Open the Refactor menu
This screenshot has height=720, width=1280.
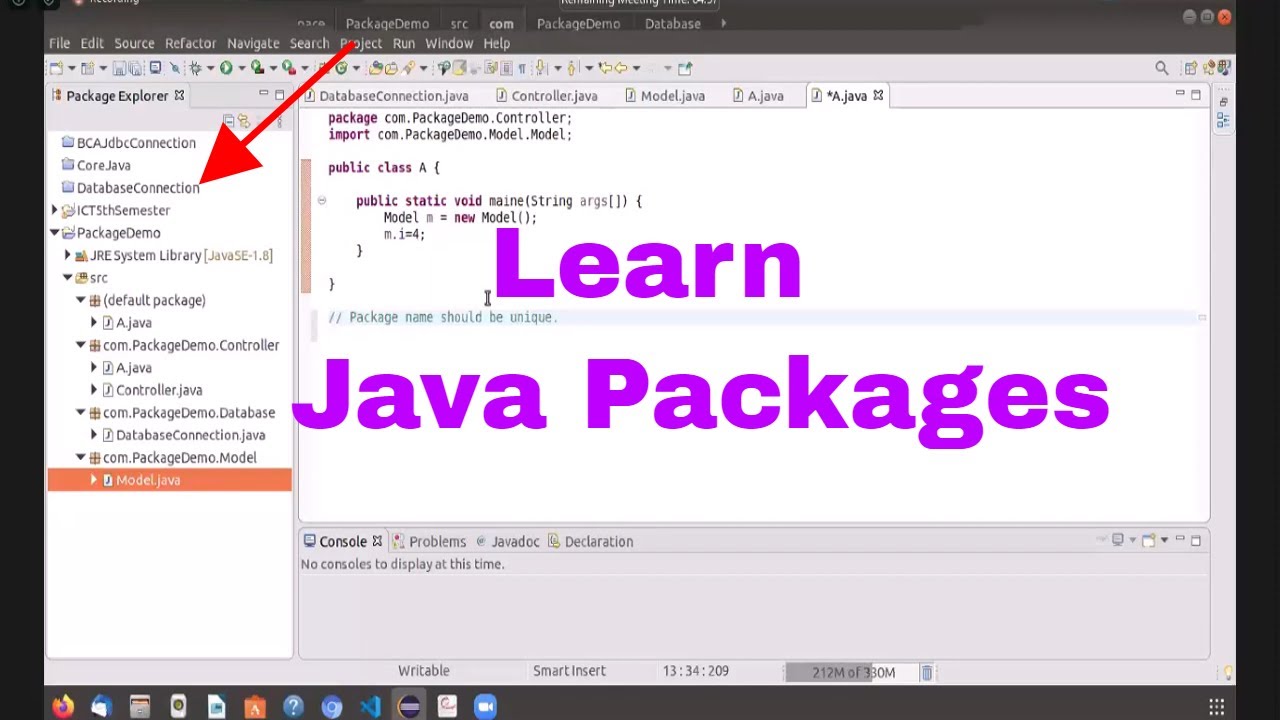point(190,43)
